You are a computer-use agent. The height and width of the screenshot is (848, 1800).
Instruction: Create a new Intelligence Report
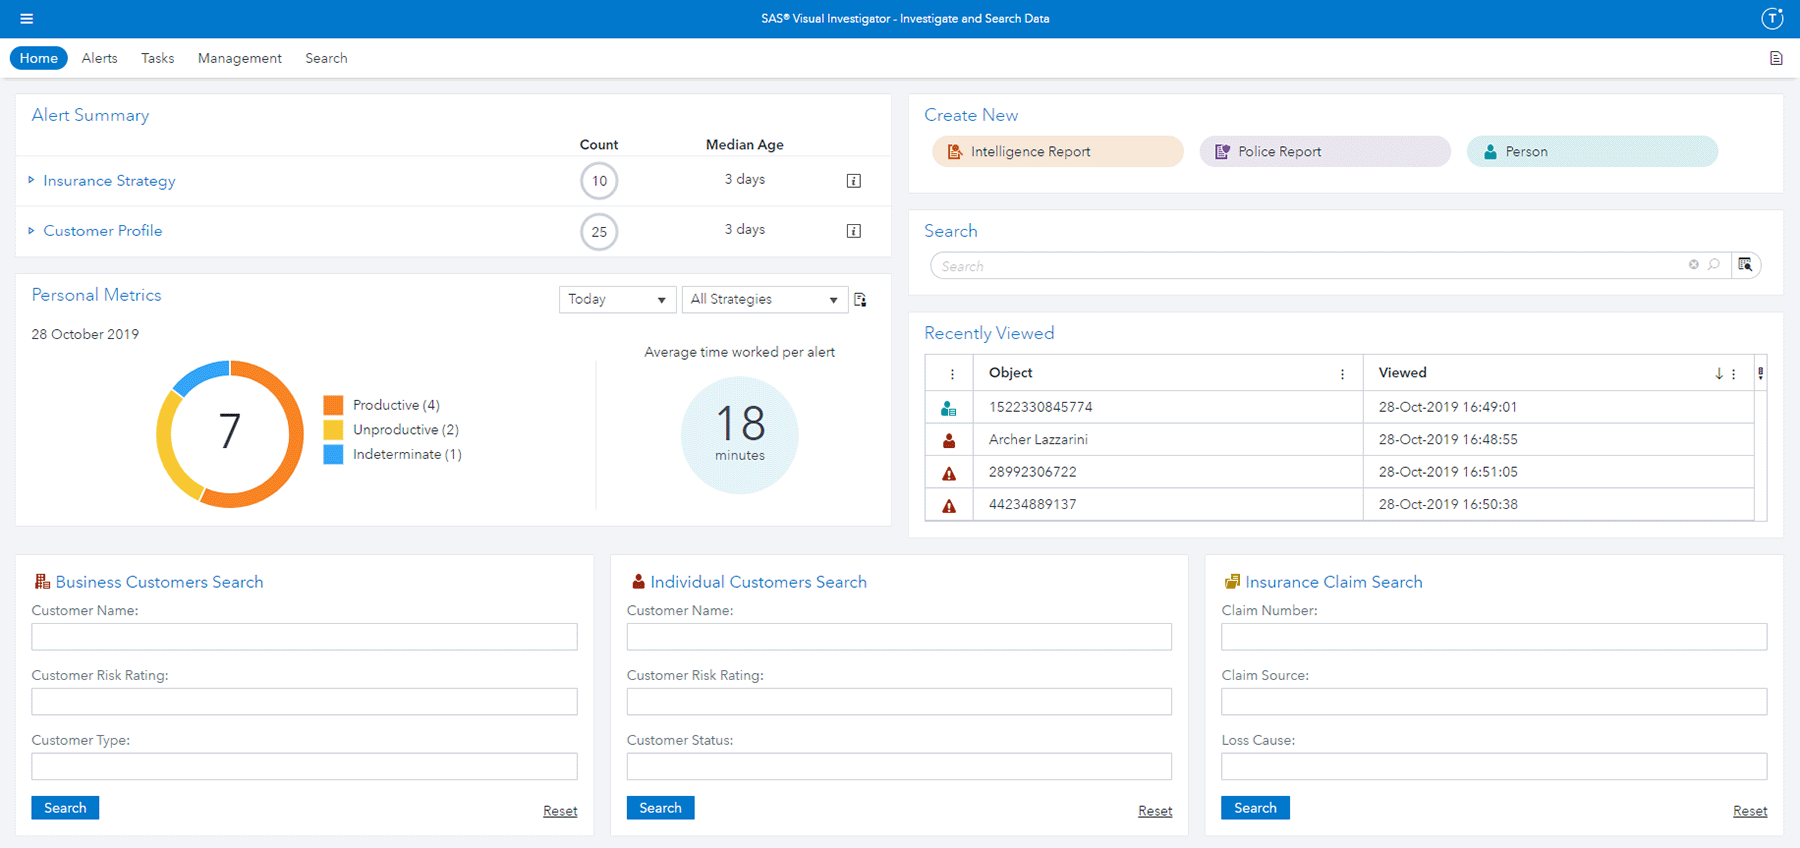1058,151
